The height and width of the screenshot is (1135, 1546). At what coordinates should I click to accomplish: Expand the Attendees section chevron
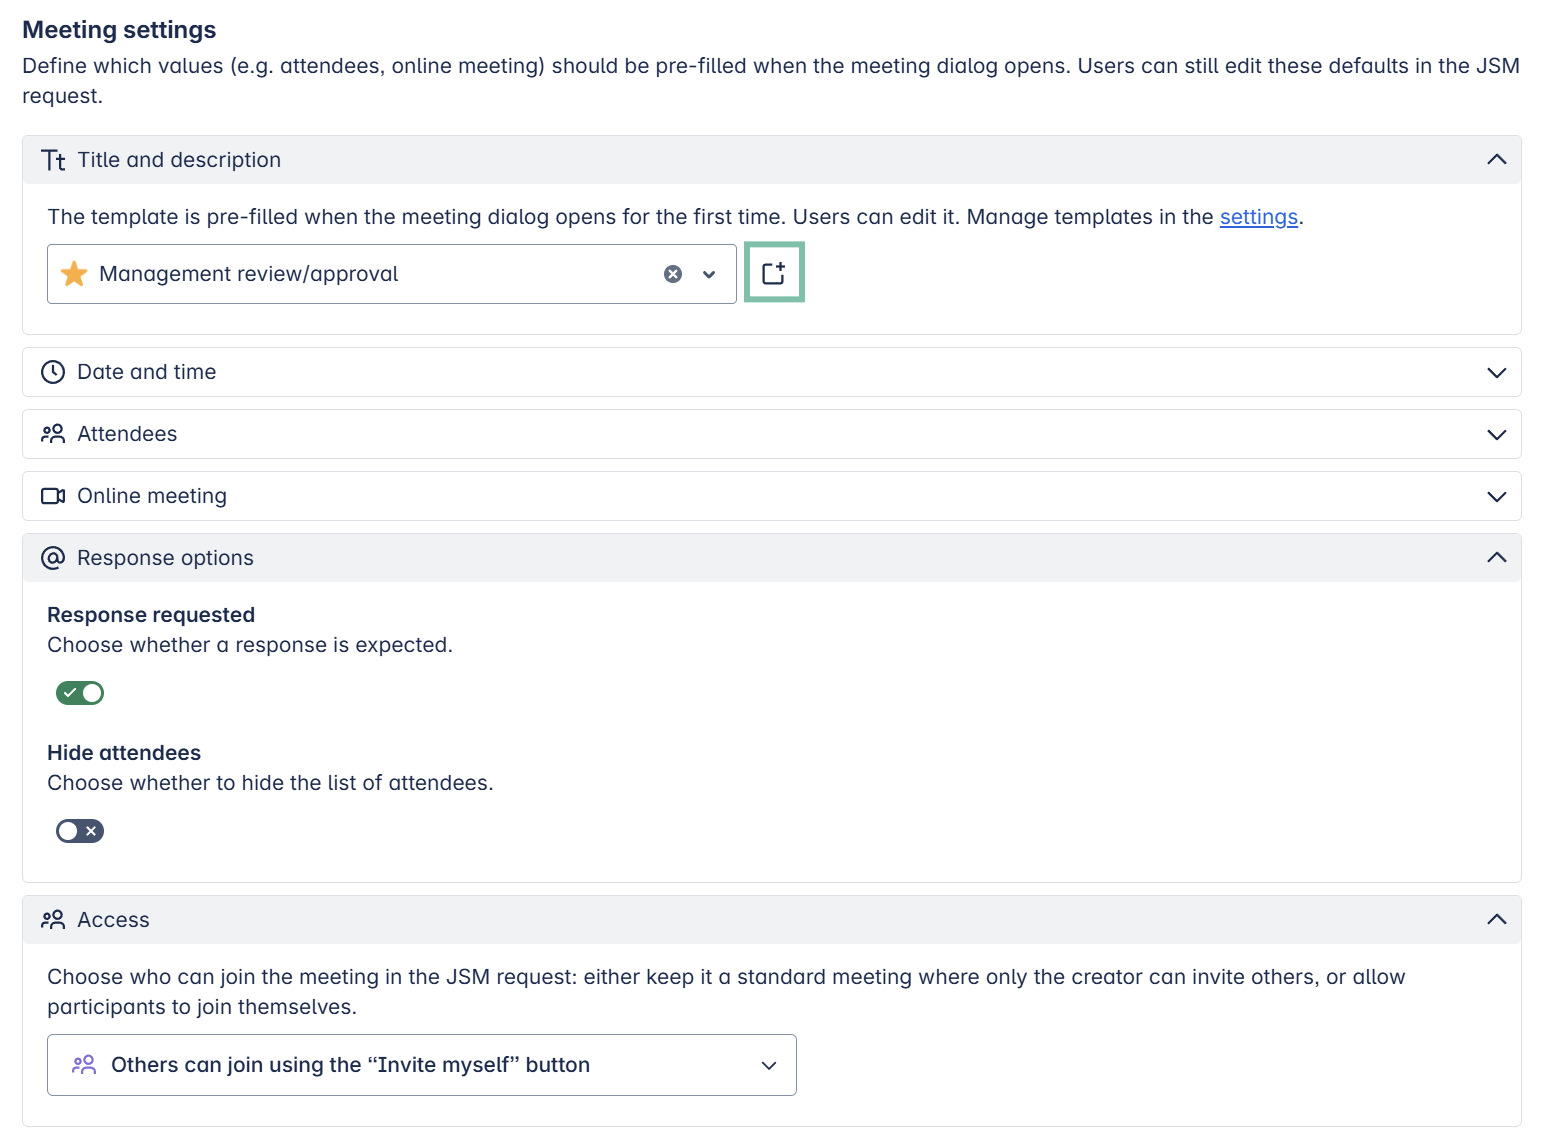click(1496, 434)
